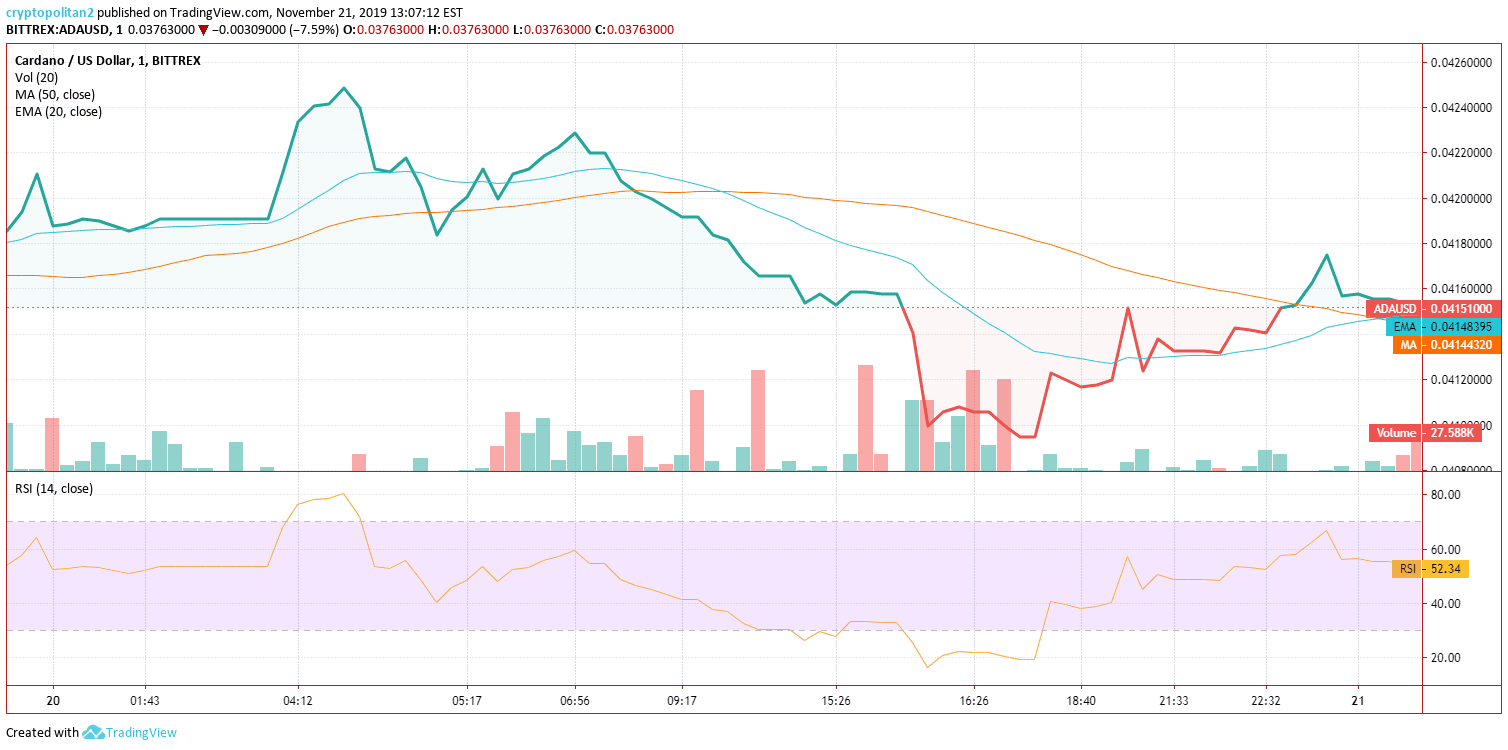Screen dimensions: 1508x750
Task: Click the 15:26 time axis label
Action: coord(836,700)
